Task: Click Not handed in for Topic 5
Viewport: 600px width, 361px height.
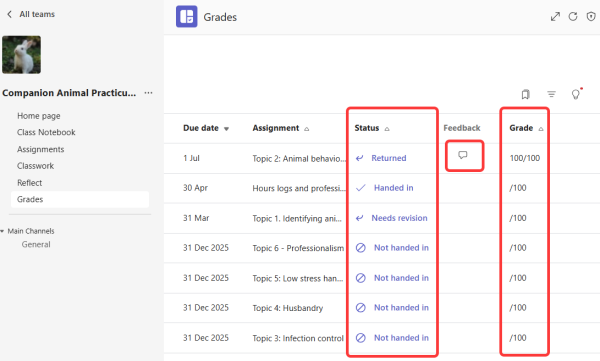Action: (x=401, y=278)
